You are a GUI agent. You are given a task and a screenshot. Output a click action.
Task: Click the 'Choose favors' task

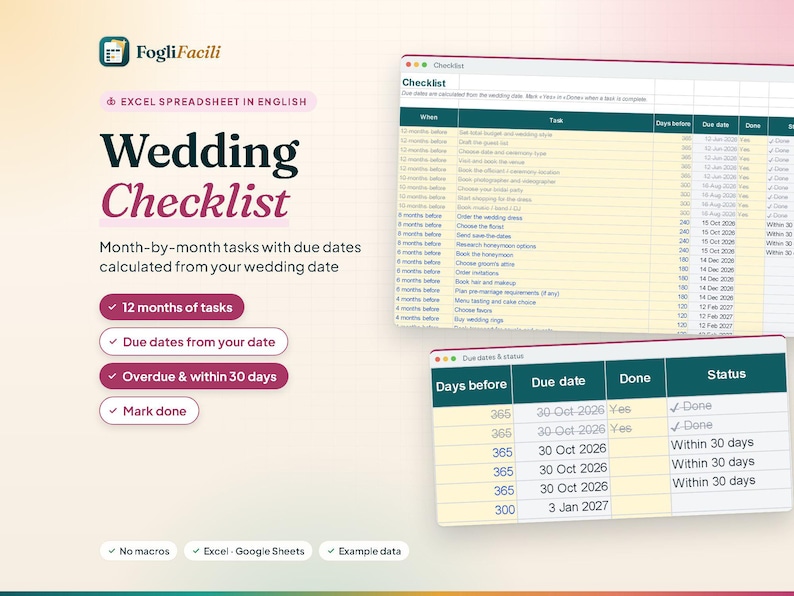[x=473, y=310]
